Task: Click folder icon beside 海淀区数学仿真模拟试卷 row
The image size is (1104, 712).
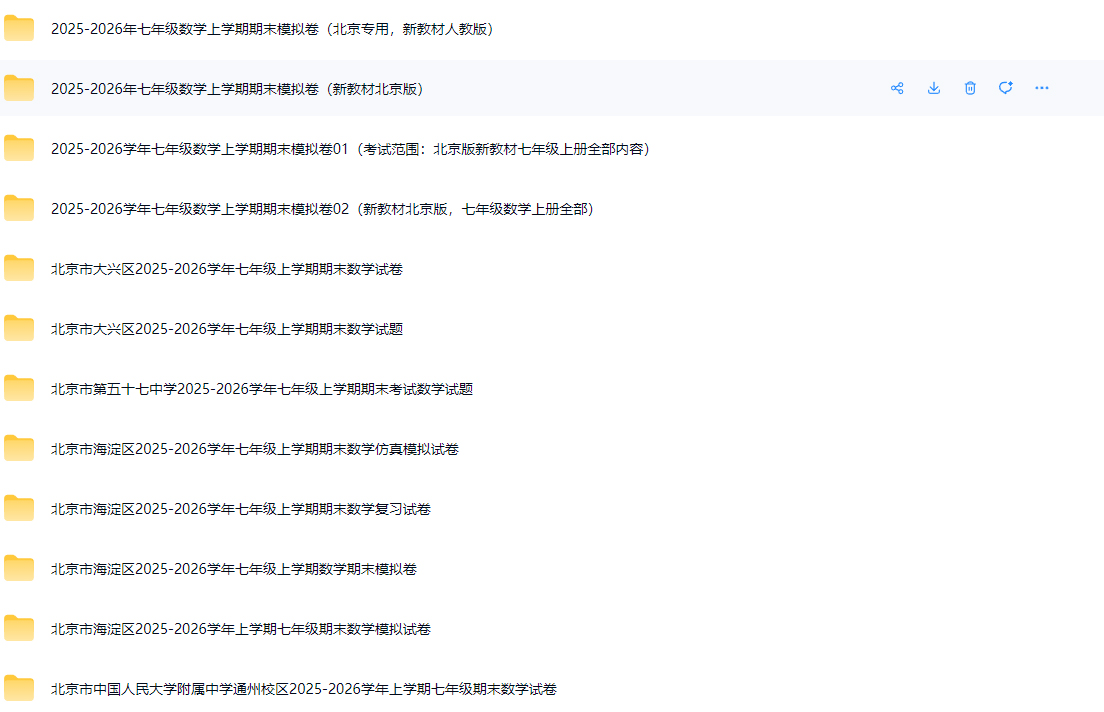Action: [x=19, y=449]
